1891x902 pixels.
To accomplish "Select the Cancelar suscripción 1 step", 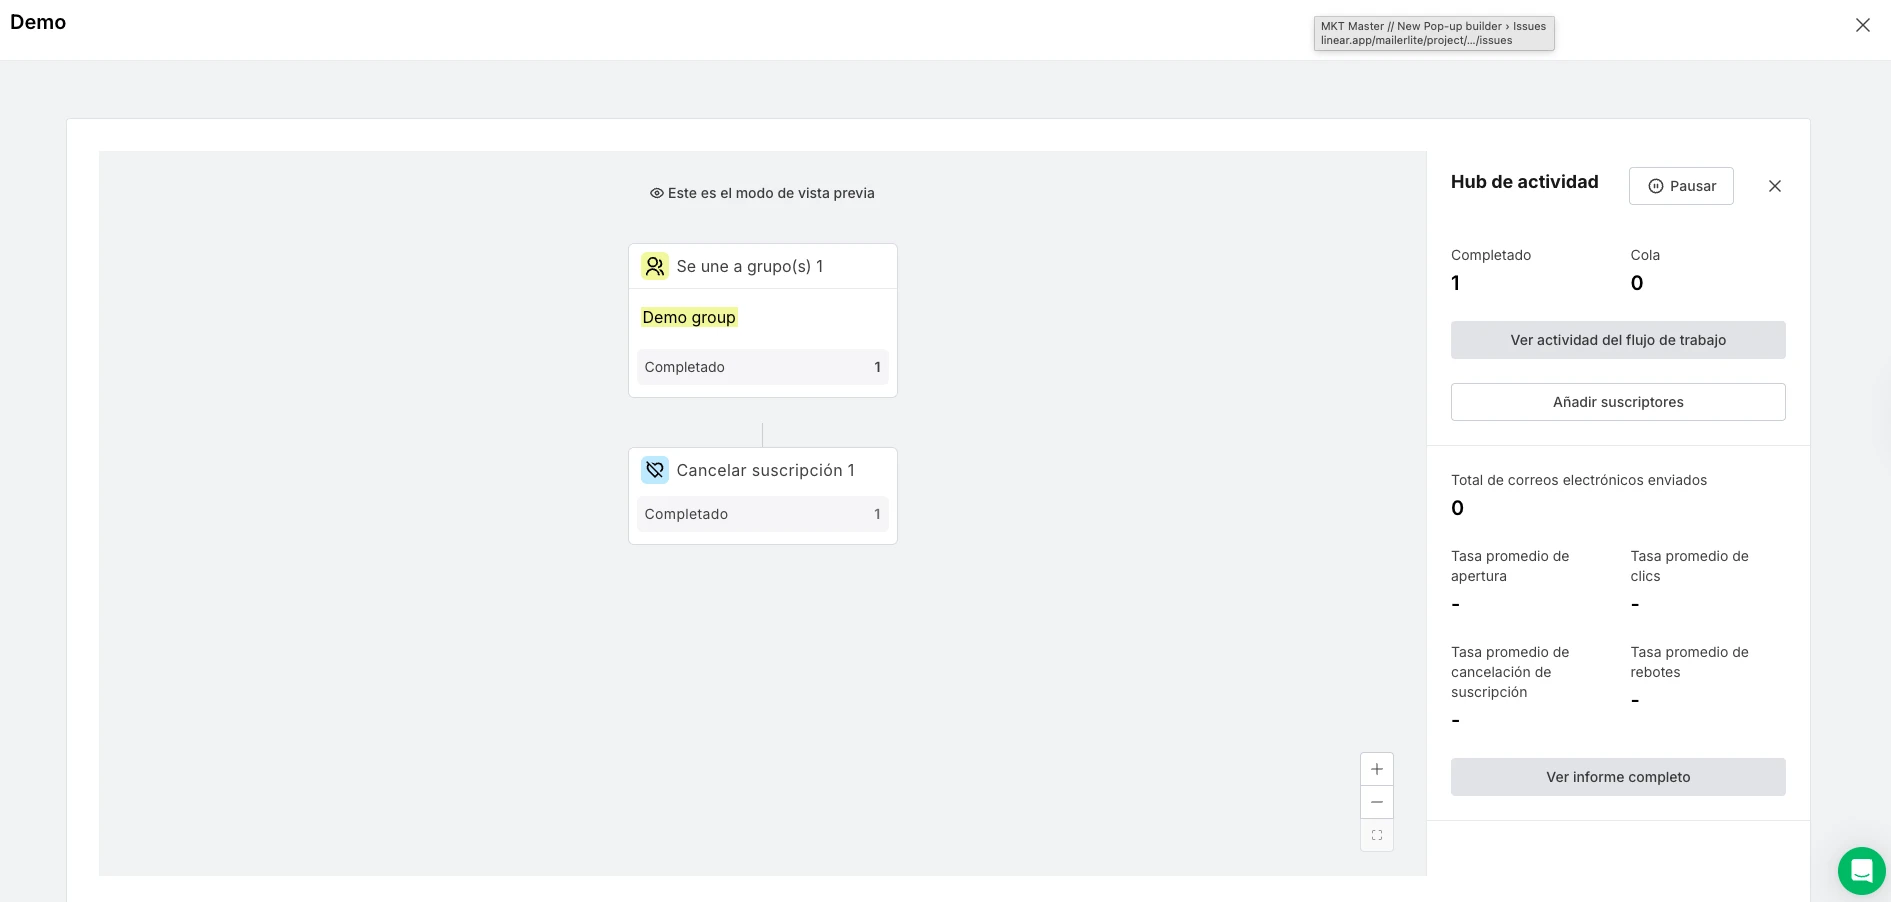I will (765, 470).
